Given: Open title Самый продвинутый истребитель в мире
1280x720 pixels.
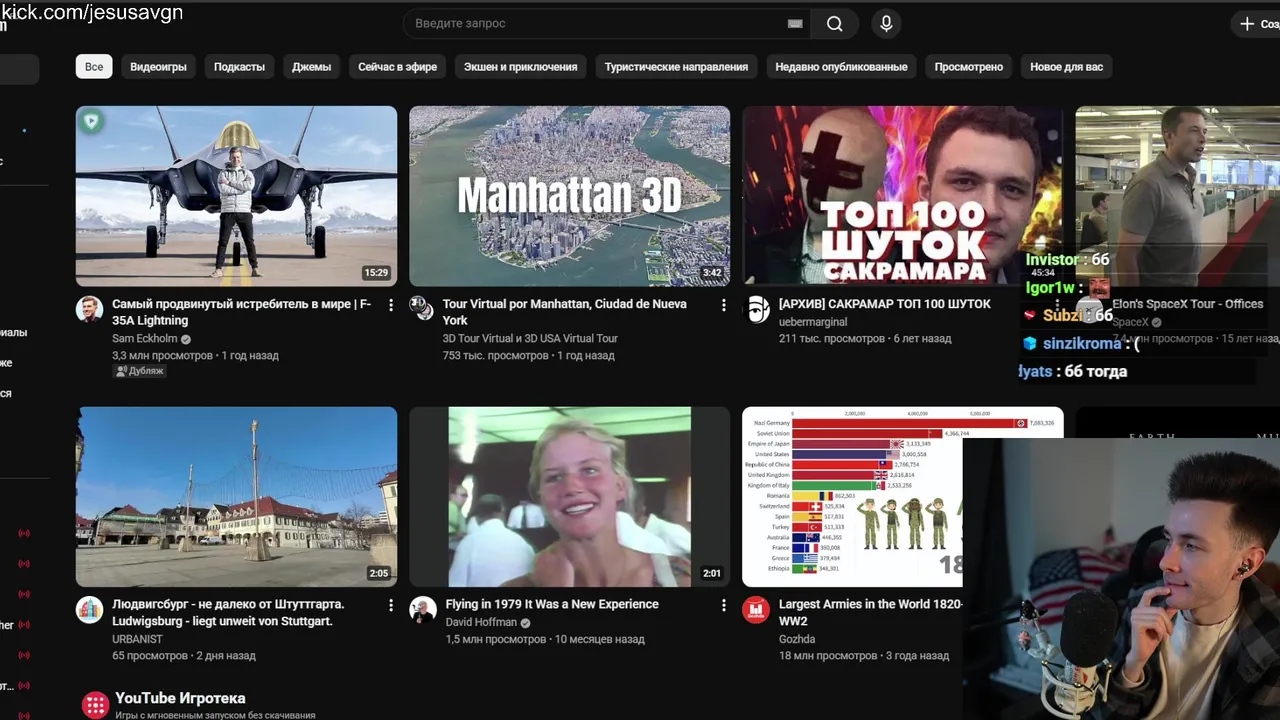Looking at the screenshot, I should (241, 312).
